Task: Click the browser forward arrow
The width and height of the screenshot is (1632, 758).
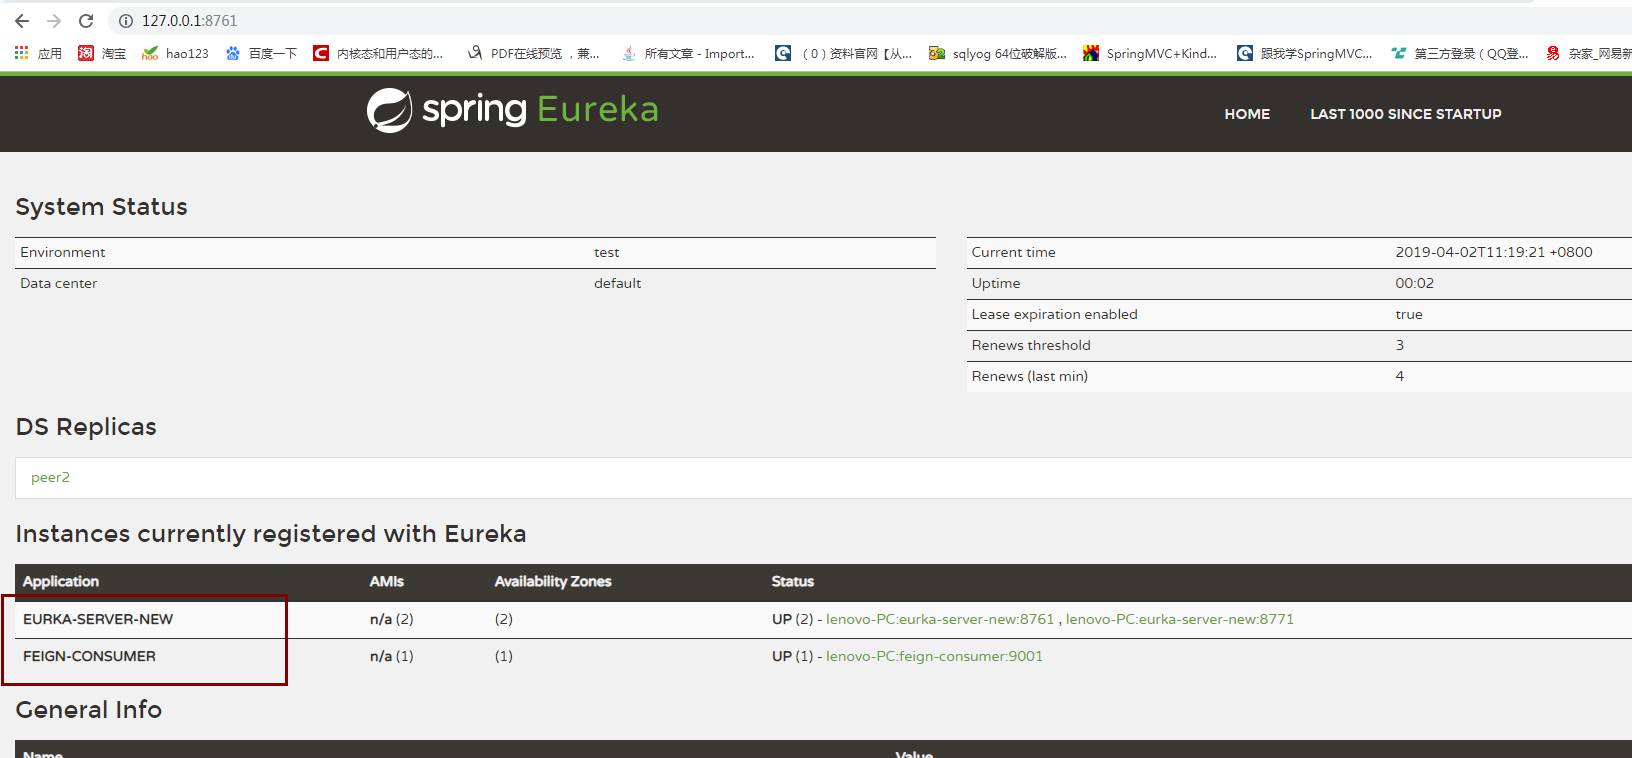Action: [54, 21]
